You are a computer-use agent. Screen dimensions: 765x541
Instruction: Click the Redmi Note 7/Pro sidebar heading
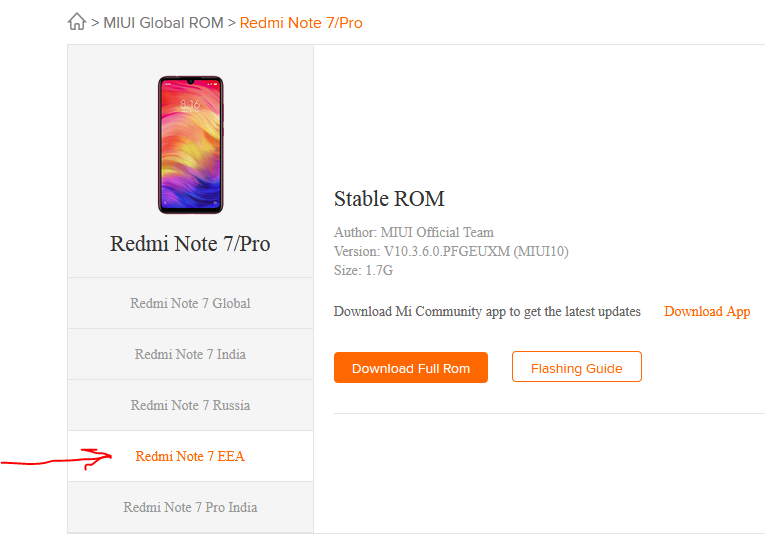(190, 243)
